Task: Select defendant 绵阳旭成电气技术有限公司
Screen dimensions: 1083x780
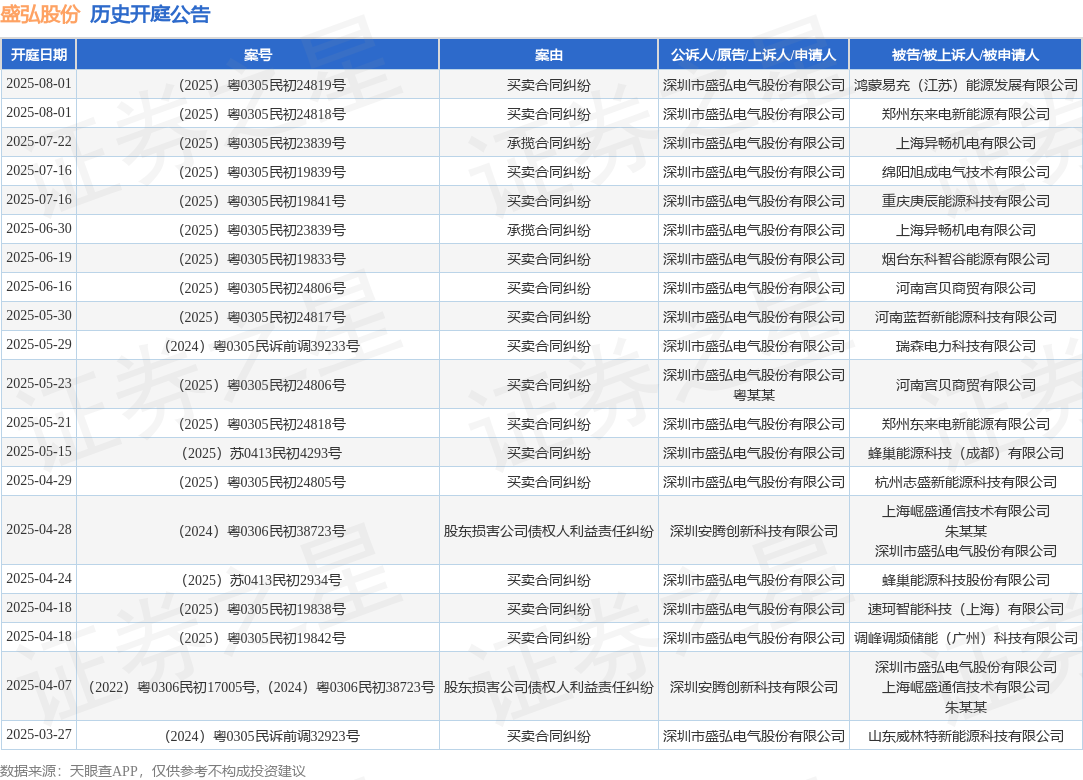Action: (x=966, y=172)
